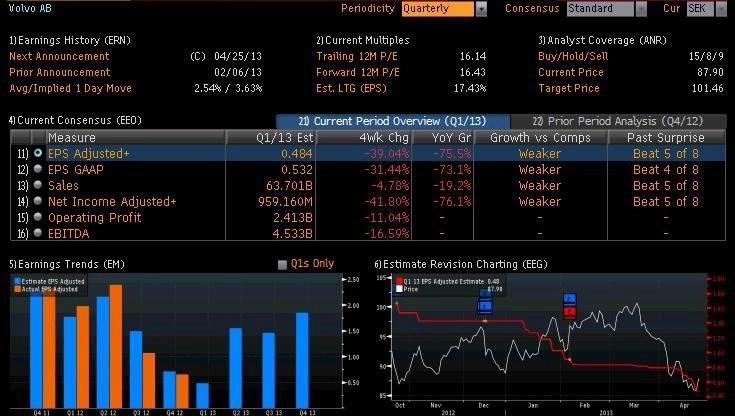
Task: Click the red marker icon near February
Action: click(570, 312)
